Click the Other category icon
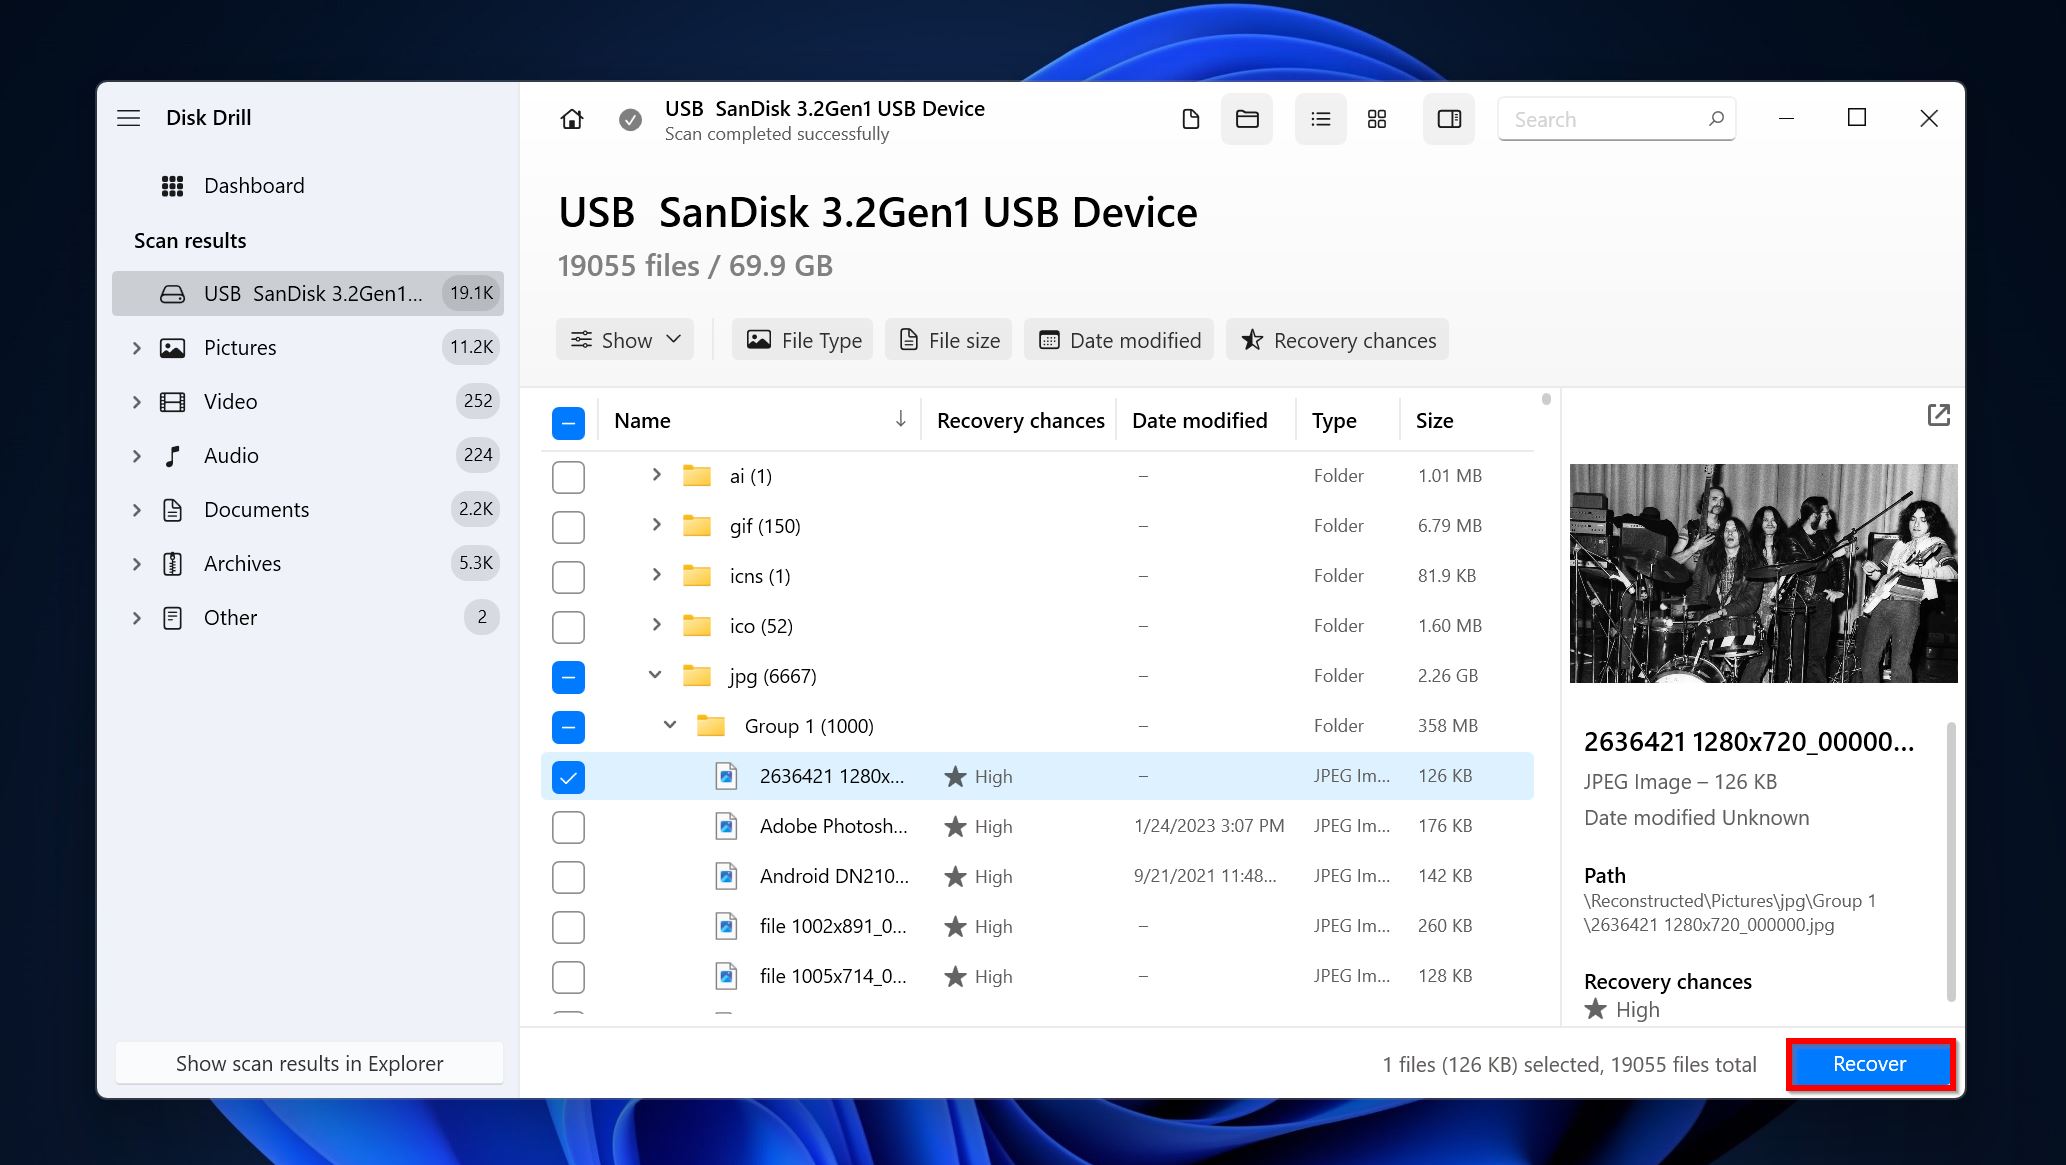Image resolution: width=2066 pixels, height=1165 pixels. coord(173,618)
